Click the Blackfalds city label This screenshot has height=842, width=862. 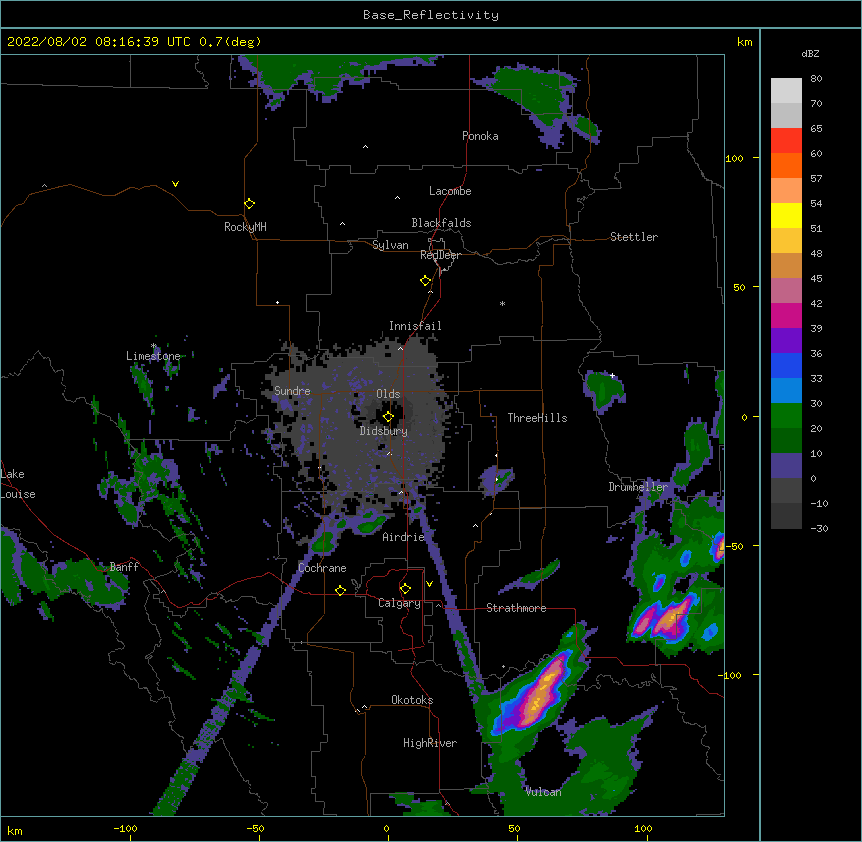pyautogui.click(x=441, y=223)
